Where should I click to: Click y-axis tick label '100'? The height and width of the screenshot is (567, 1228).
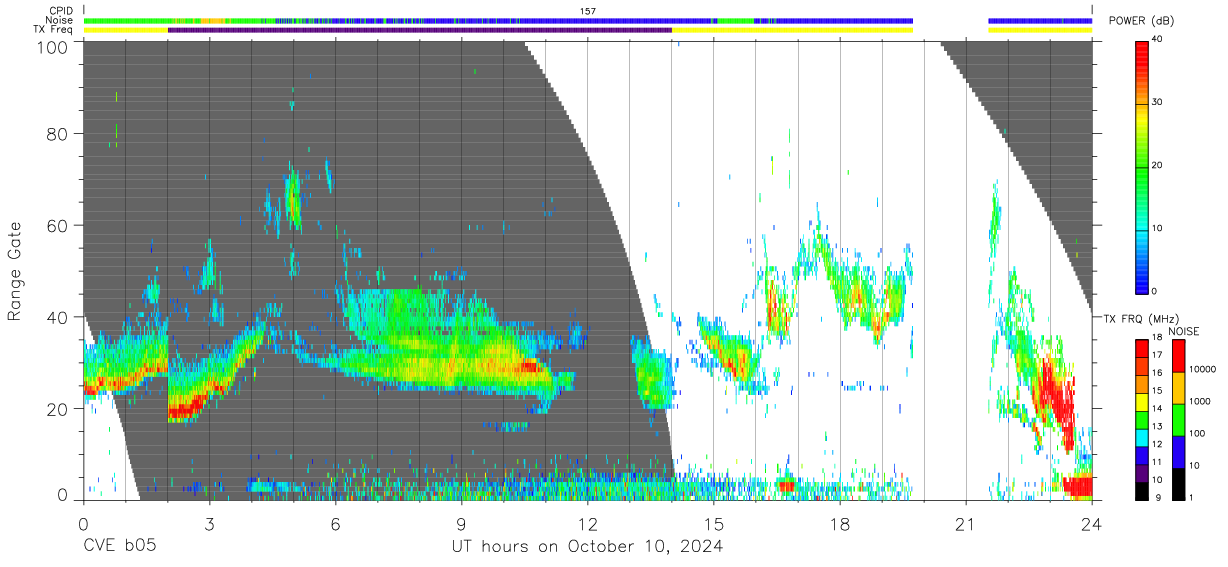tap(52, 47)
